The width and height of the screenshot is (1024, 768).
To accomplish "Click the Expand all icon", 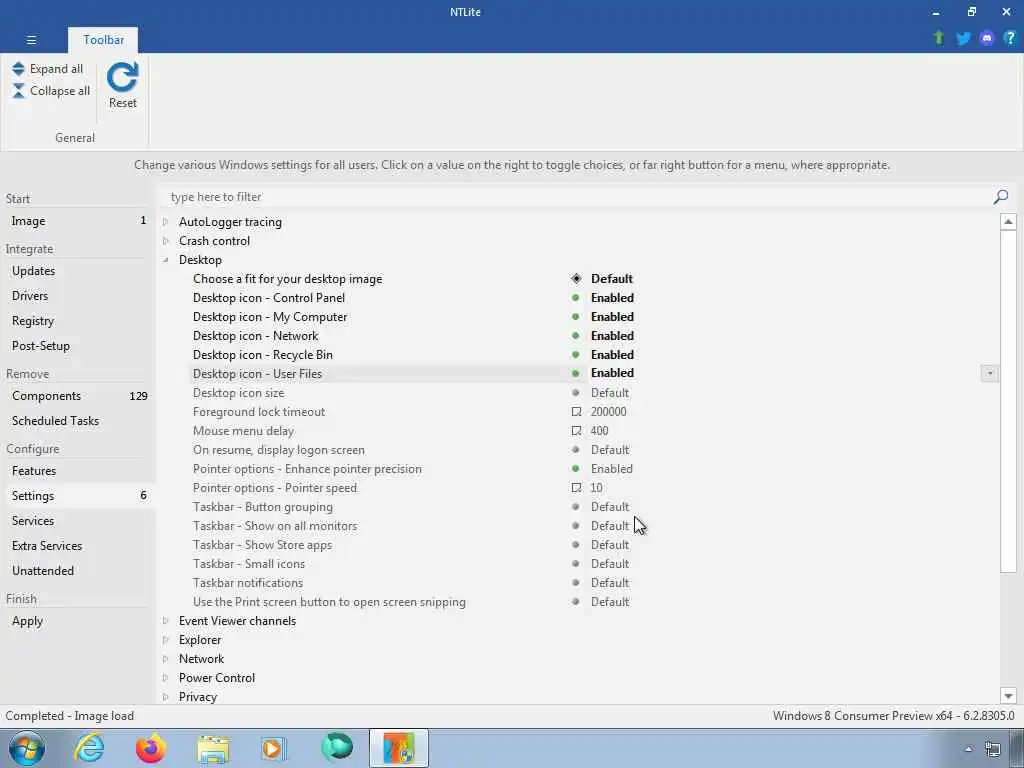I will (x=18, y=69).
